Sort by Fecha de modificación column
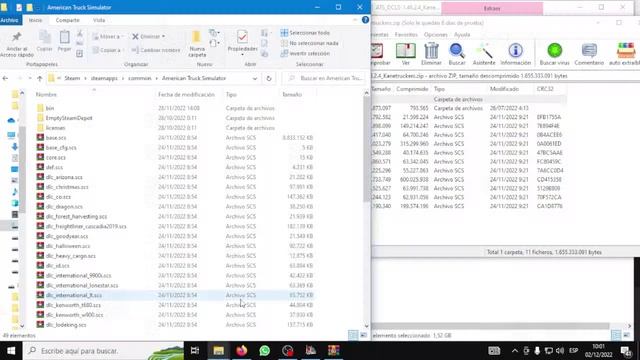The image size is (640, 360). (x=186, y=95)
